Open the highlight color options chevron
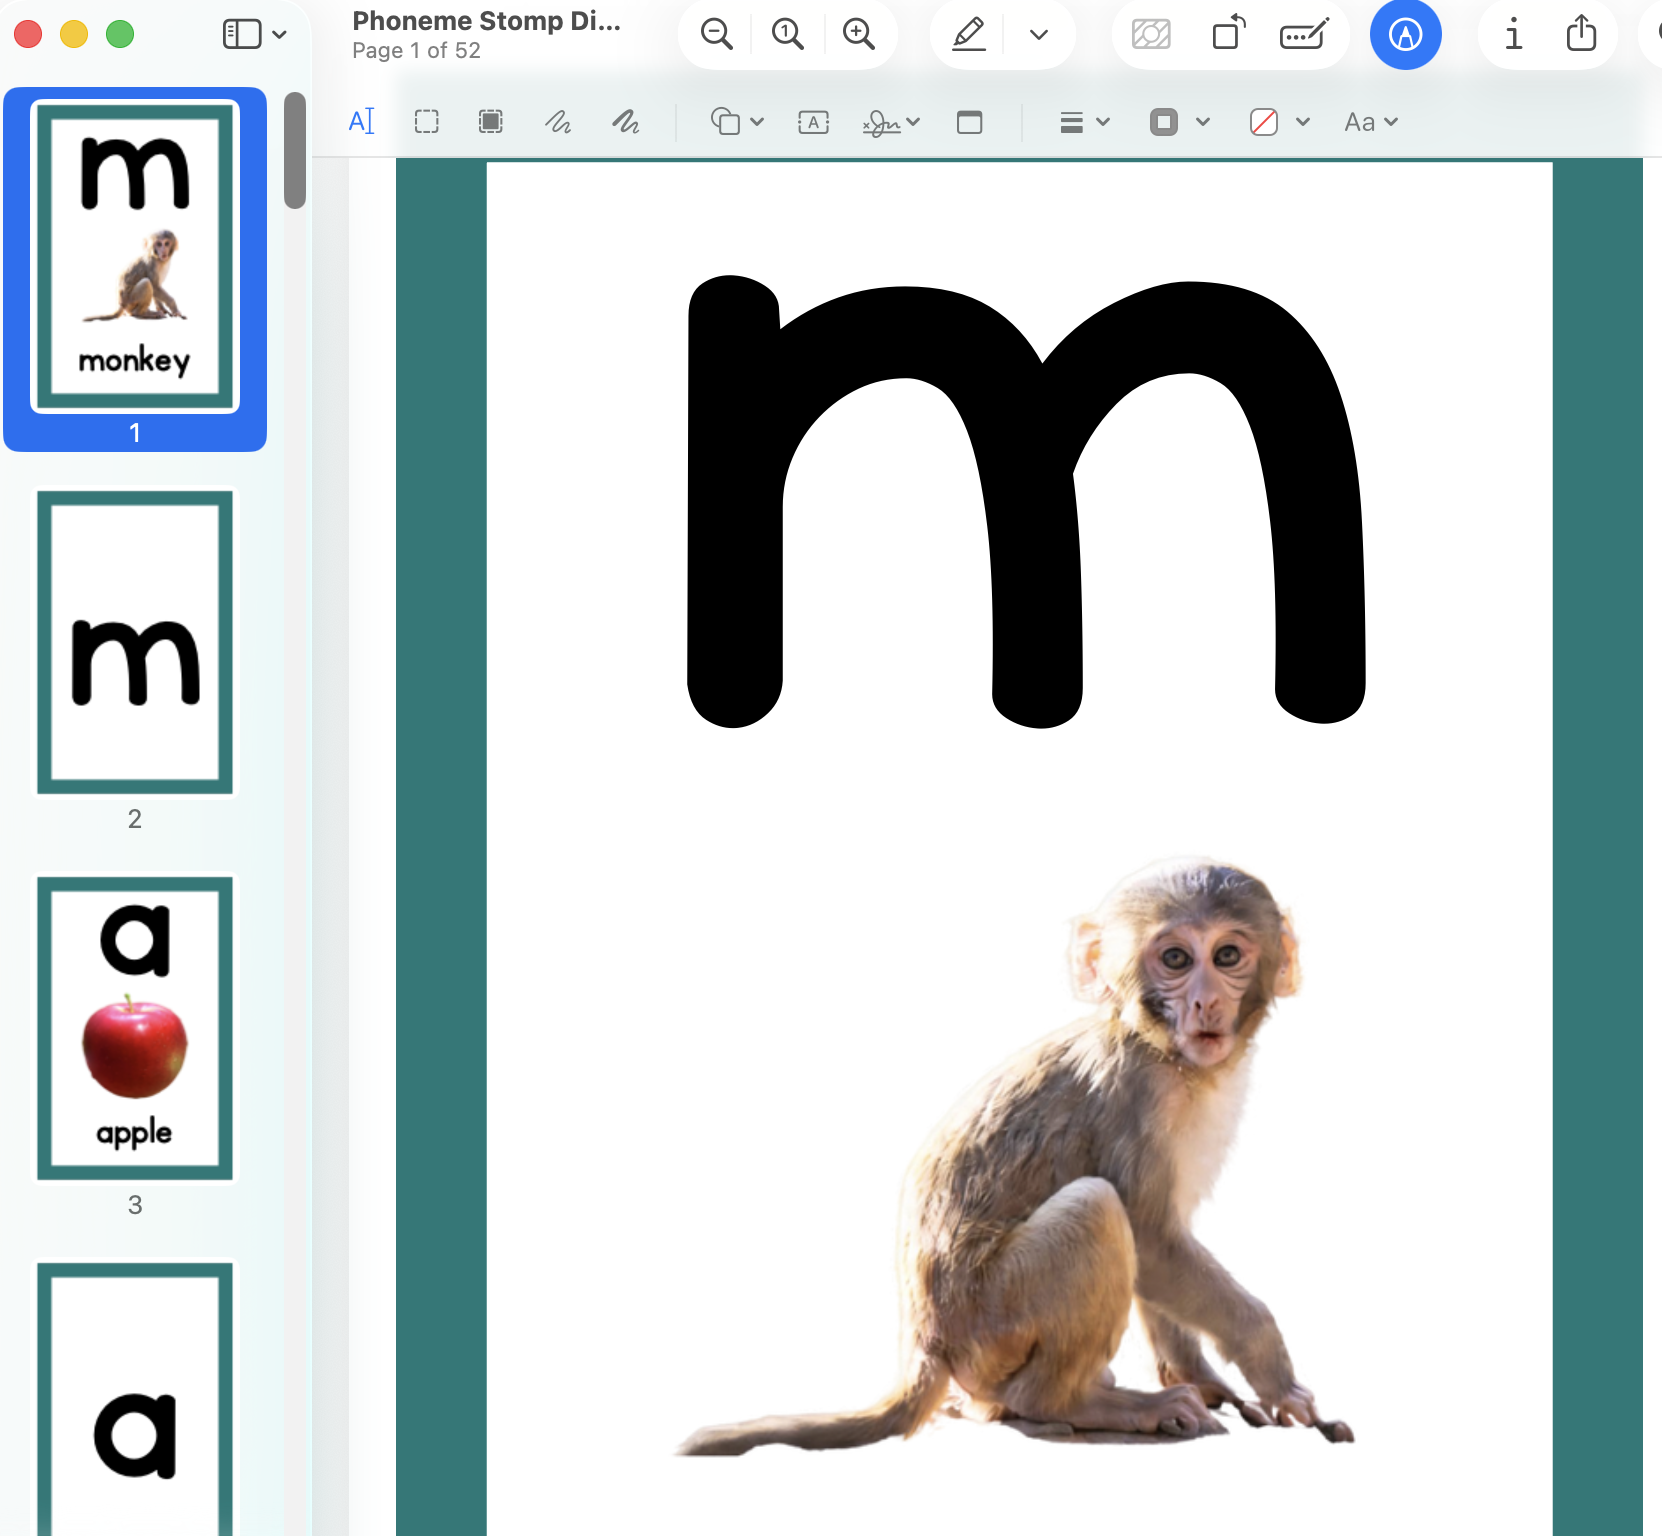1662x1536 pixels. (1039, 35)
